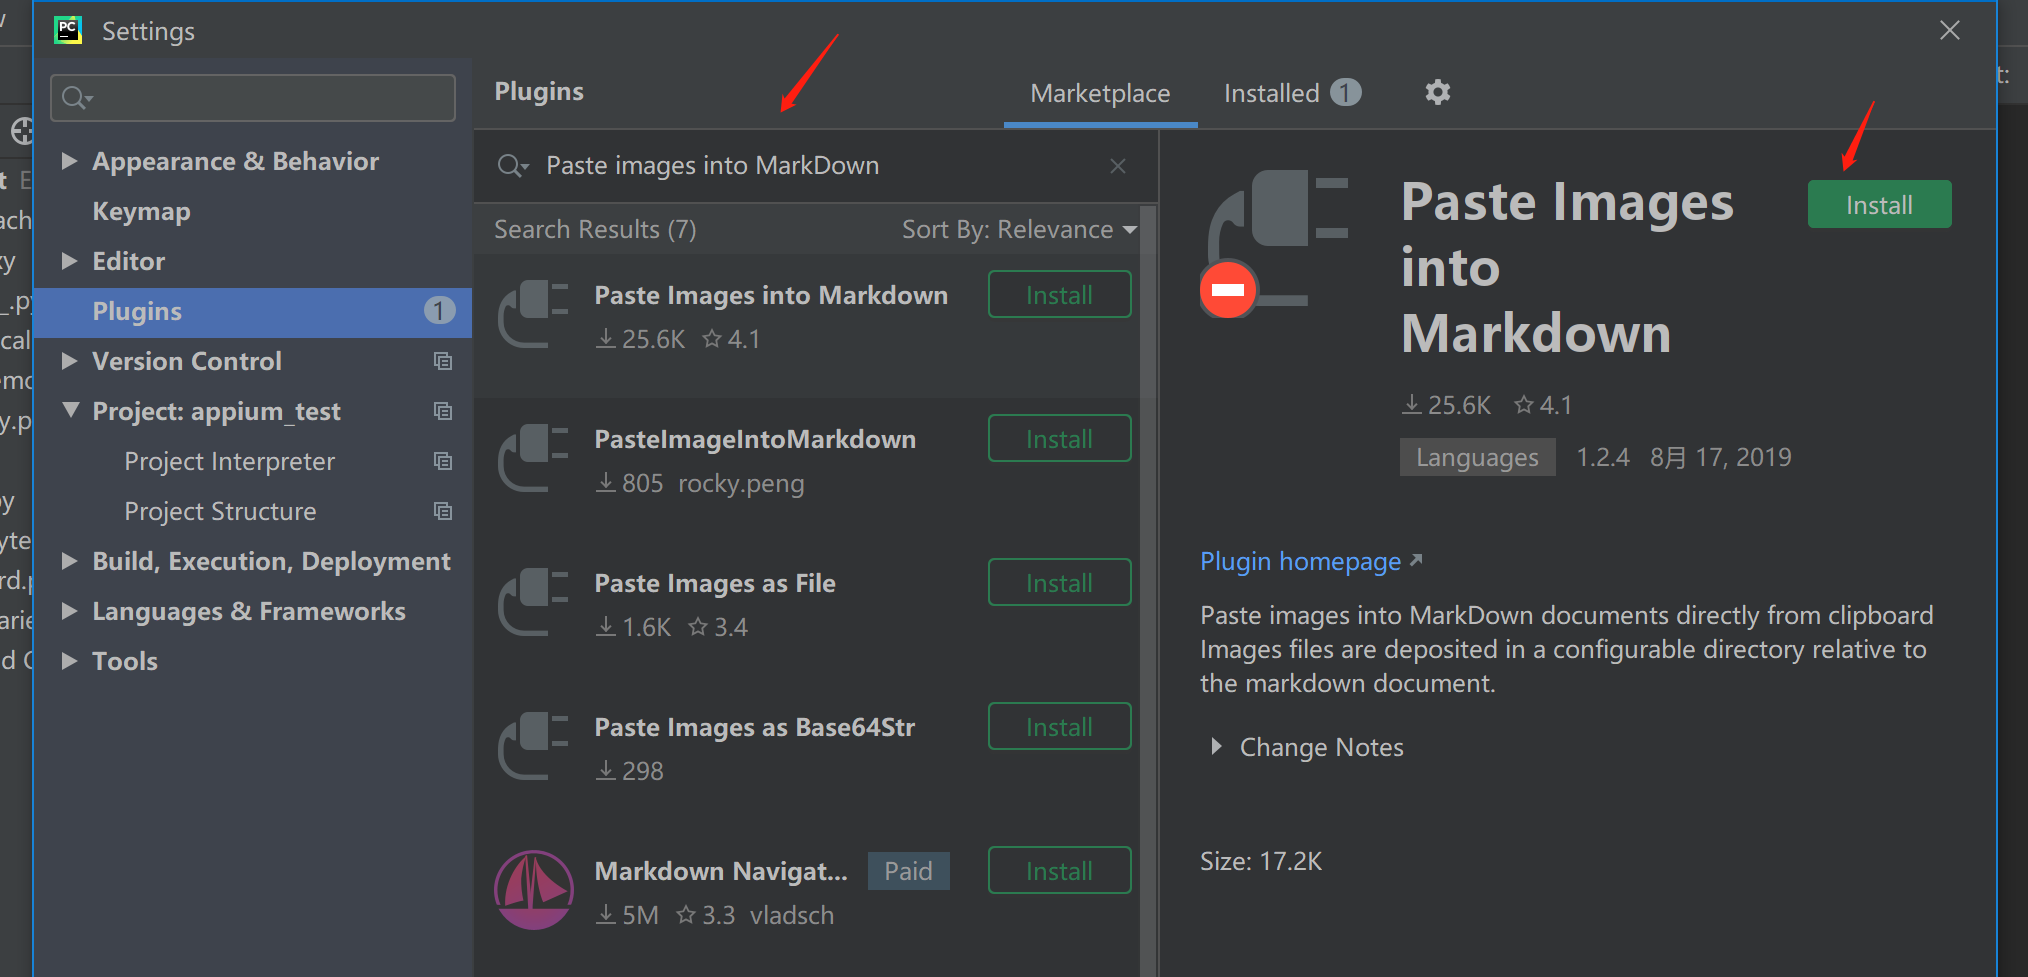Viewport: 2028px width, 977px height.
Task: Click the green Install button in details
Action: [x=1878, y=205]
